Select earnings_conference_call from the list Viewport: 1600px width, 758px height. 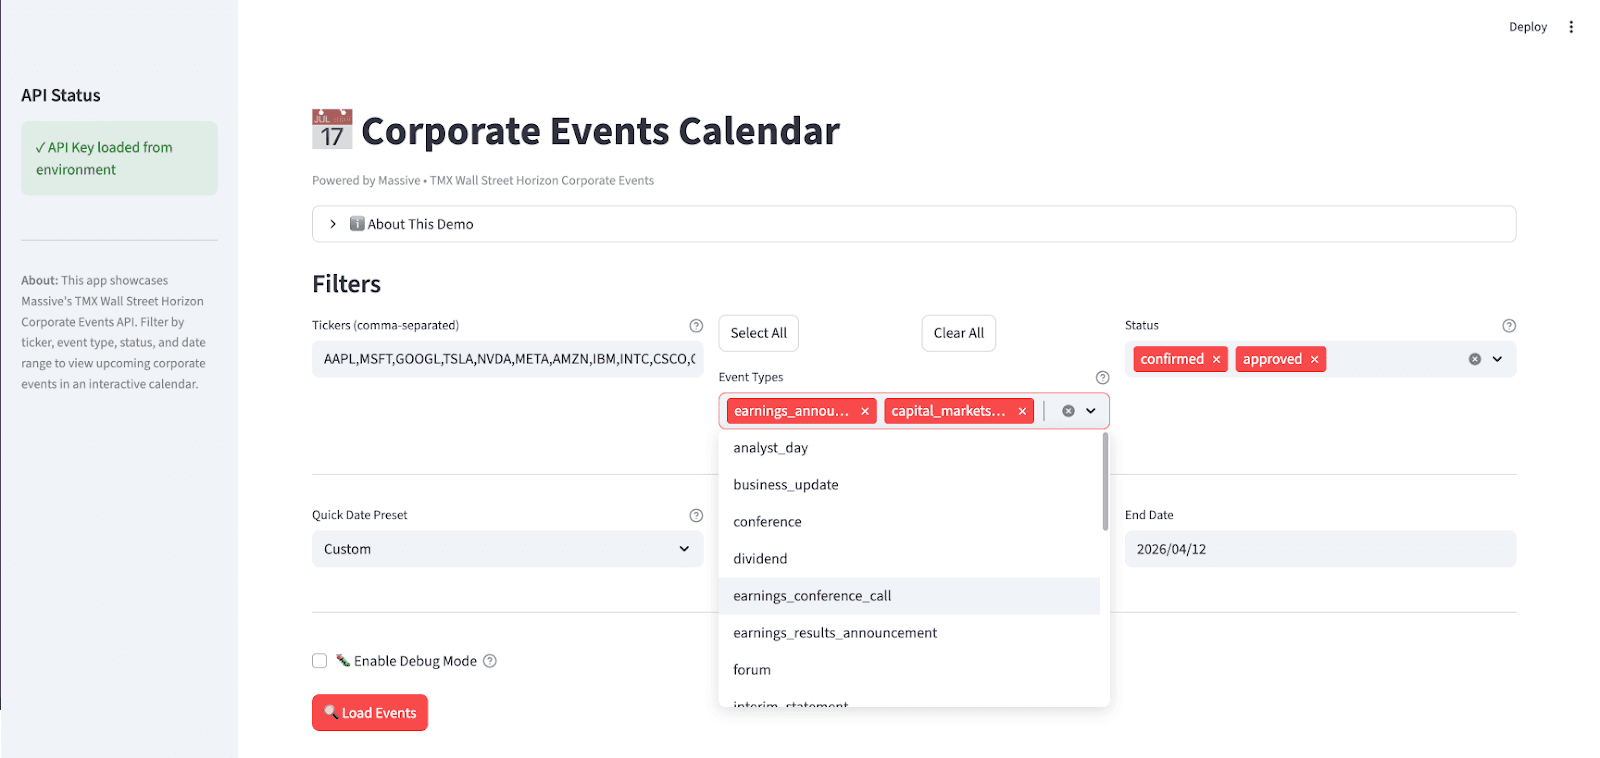[812, 596]
